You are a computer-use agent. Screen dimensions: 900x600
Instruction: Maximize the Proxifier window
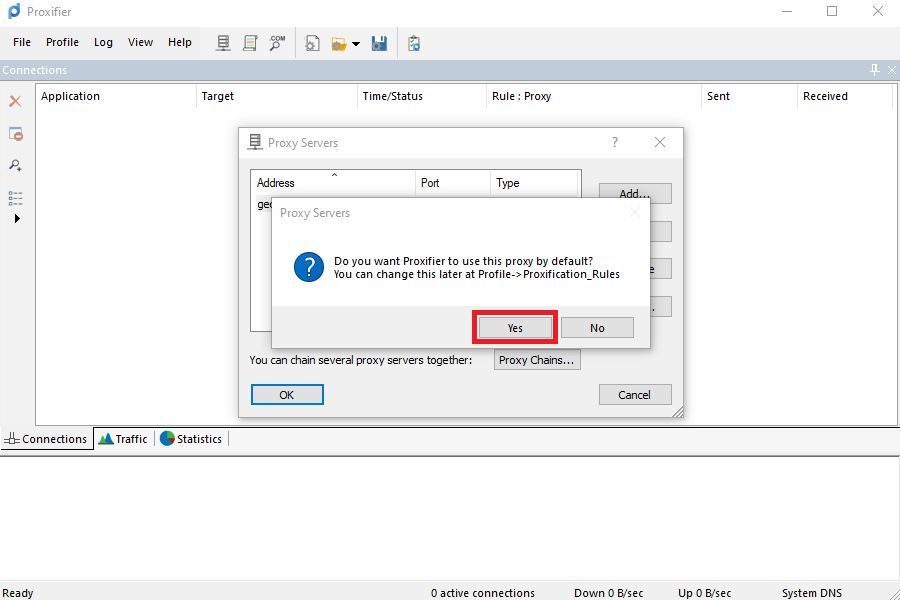832,11
